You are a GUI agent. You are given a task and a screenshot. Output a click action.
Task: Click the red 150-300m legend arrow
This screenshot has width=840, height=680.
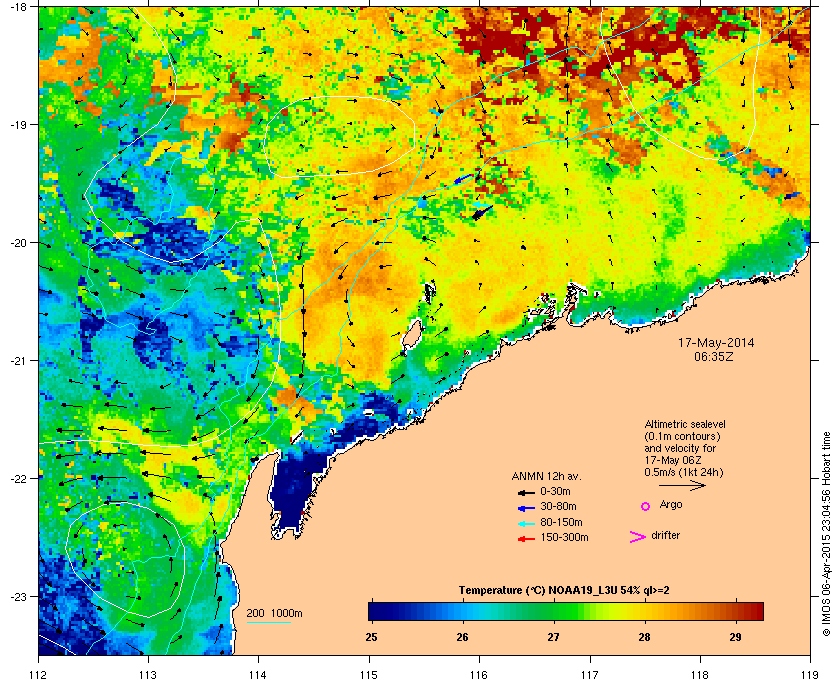(x=526, y=539)
